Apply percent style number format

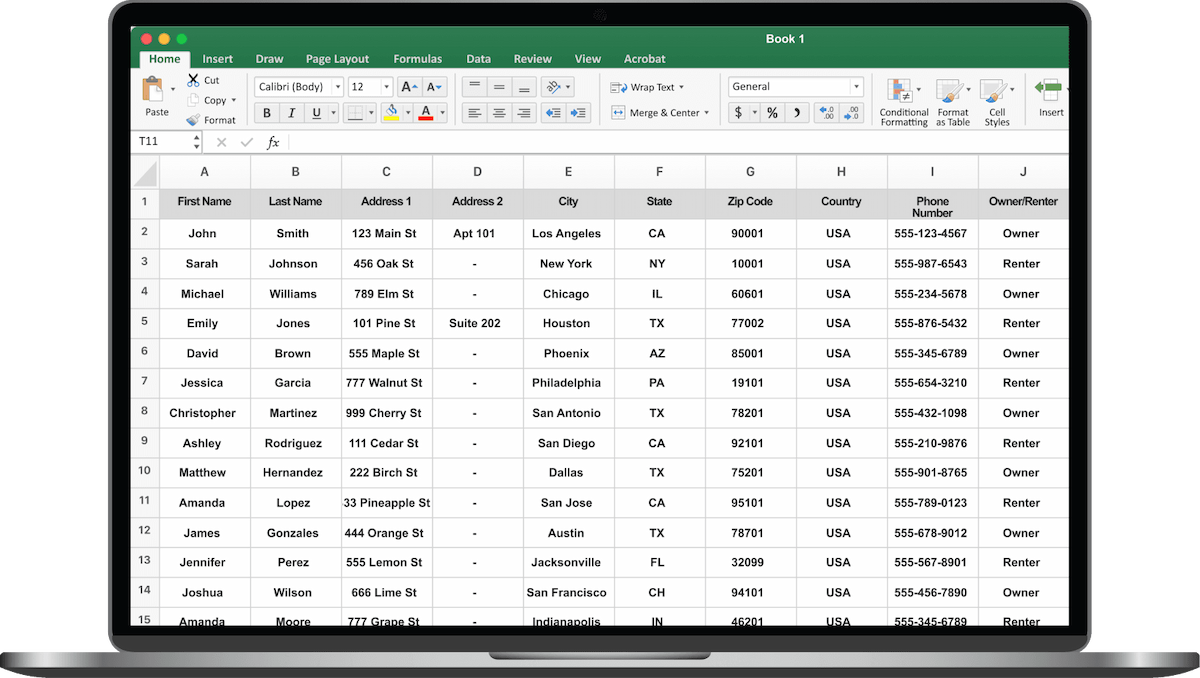pos(772,113)
